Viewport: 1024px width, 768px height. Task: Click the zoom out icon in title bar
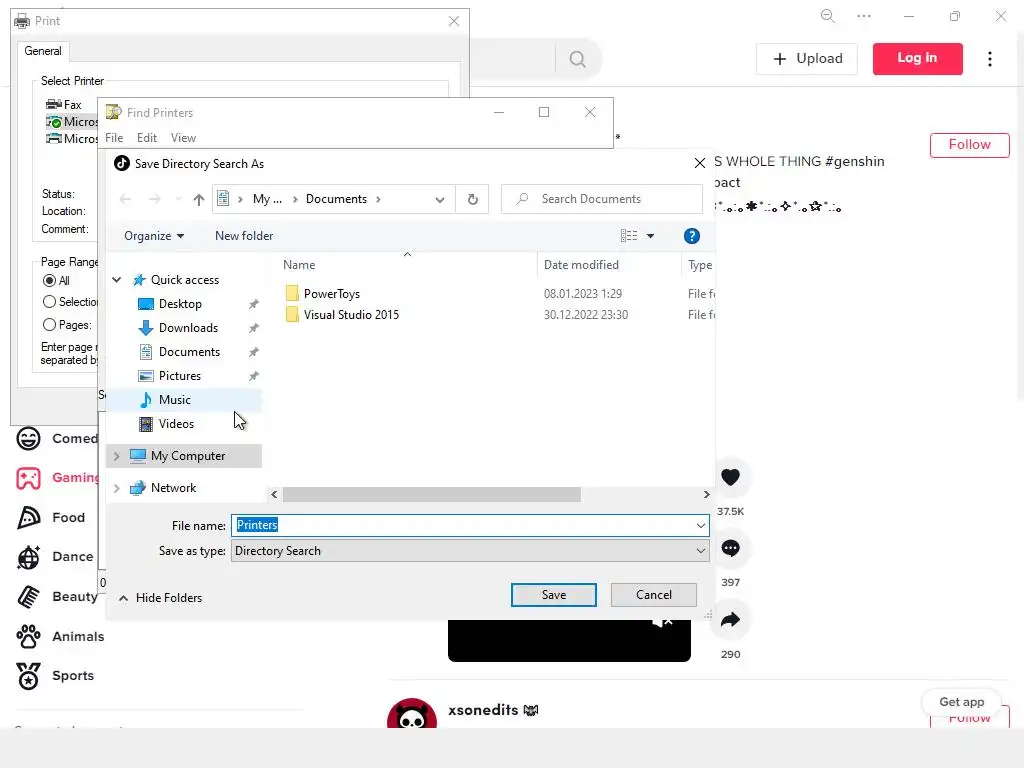click(x=827, y=16)
